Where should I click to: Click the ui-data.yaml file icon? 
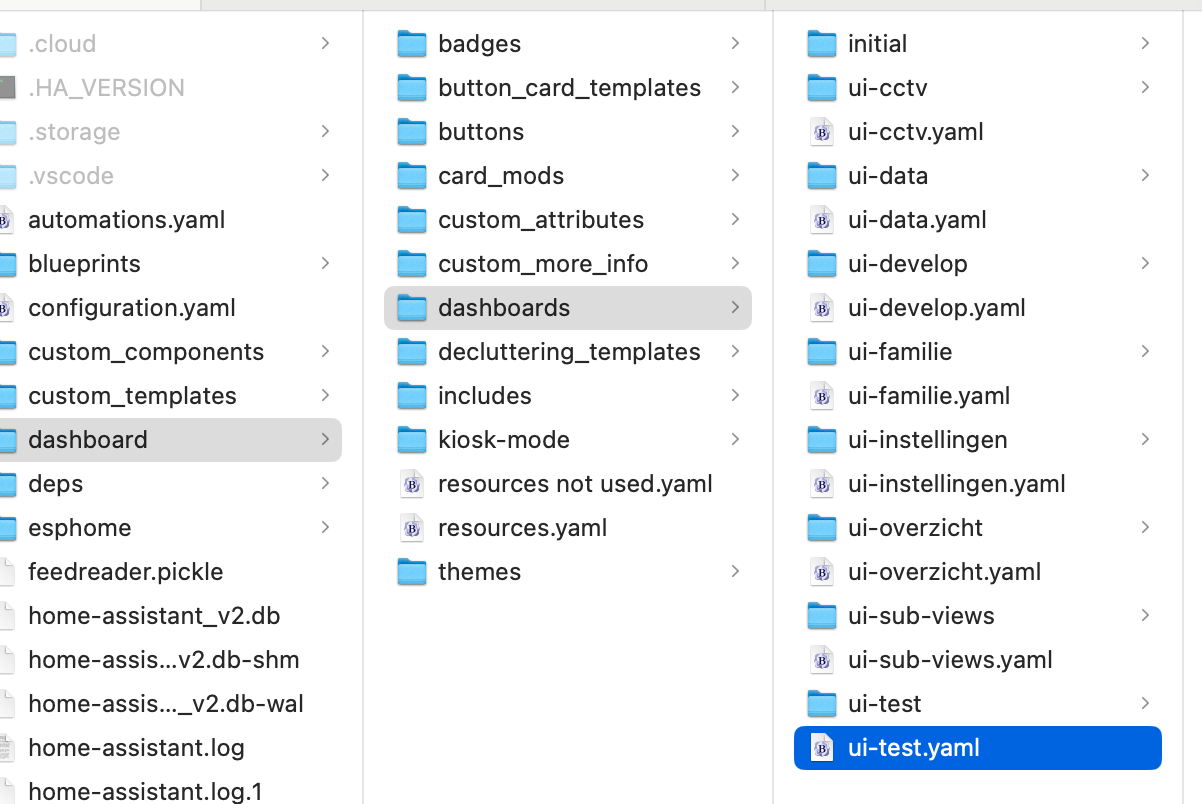(822, 220)
